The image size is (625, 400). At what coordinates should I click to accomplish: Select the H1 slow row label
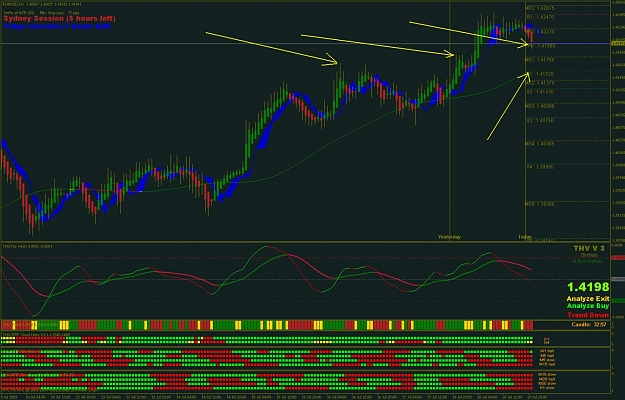pyautogui.click(x=547, y=388)
